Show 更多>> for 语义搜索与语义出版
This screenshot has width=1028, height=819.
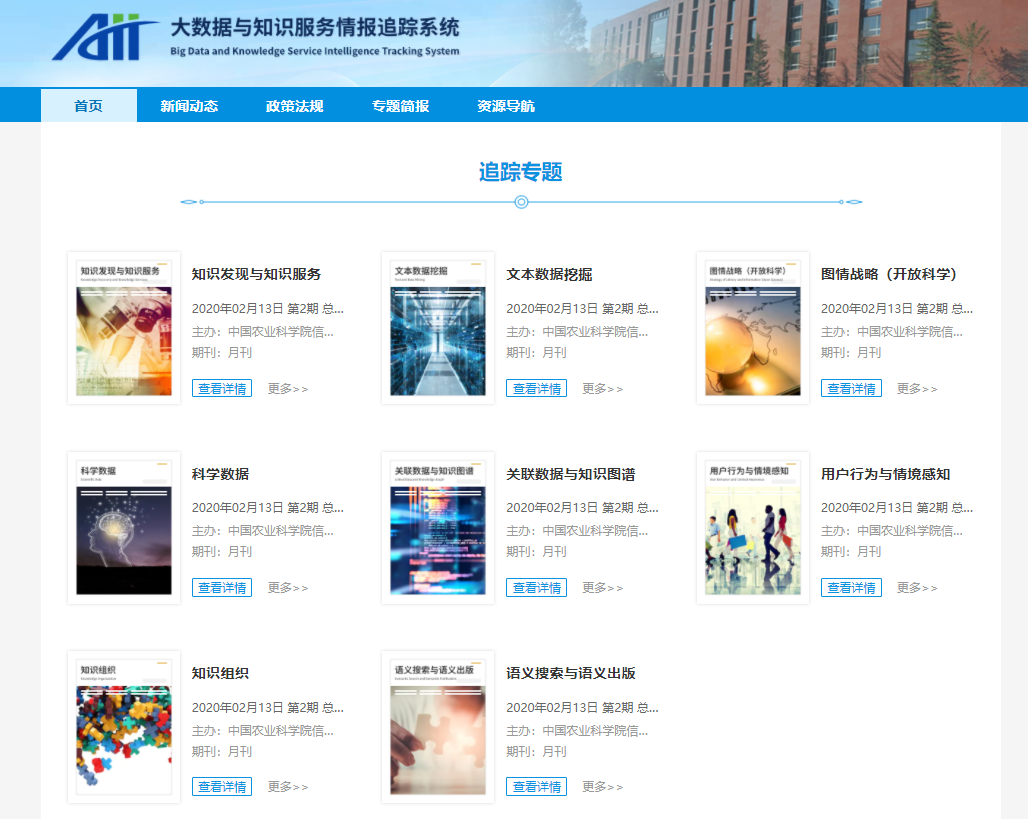tap(602, 787)
